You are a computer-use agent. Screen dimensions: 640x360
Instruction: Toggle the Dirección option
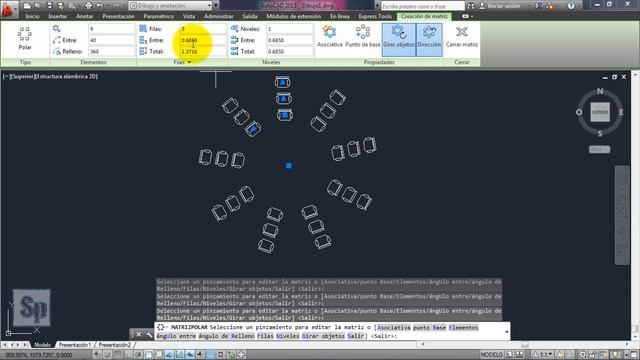pos(429,40)
